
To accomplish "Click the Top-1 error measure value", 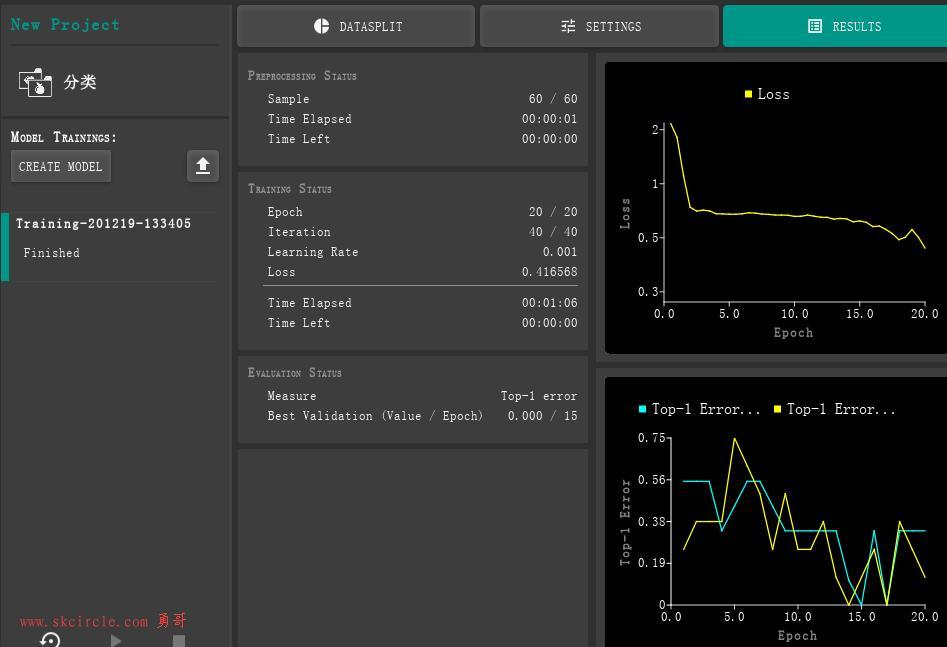I will click(x=539, y=396).
